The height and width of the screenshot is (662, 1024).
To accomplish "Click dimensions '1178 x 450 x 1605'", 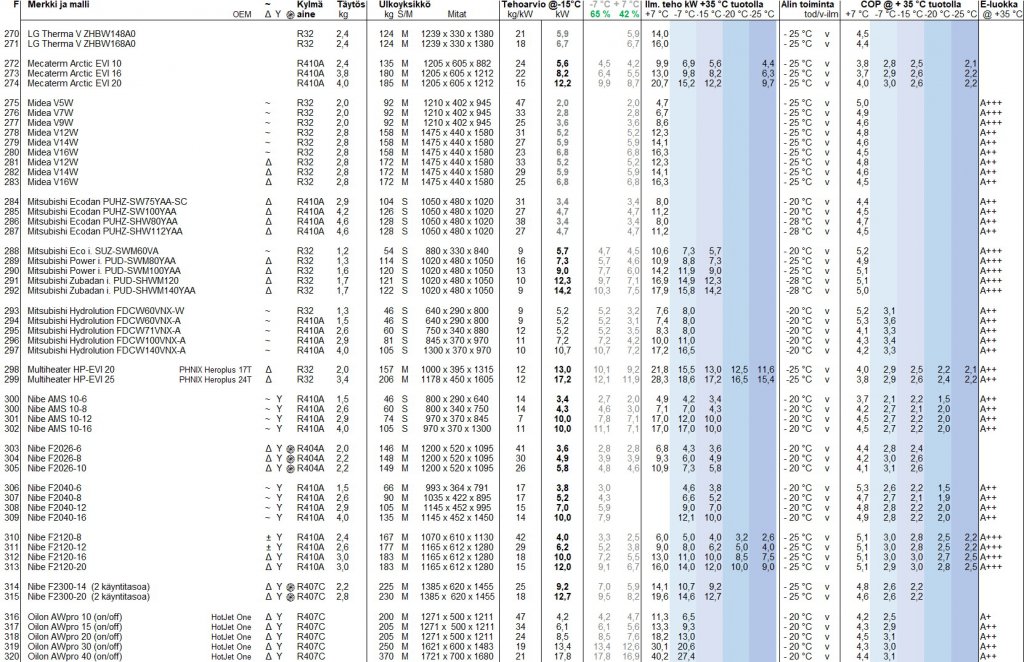I will click(x=457, y=379).
